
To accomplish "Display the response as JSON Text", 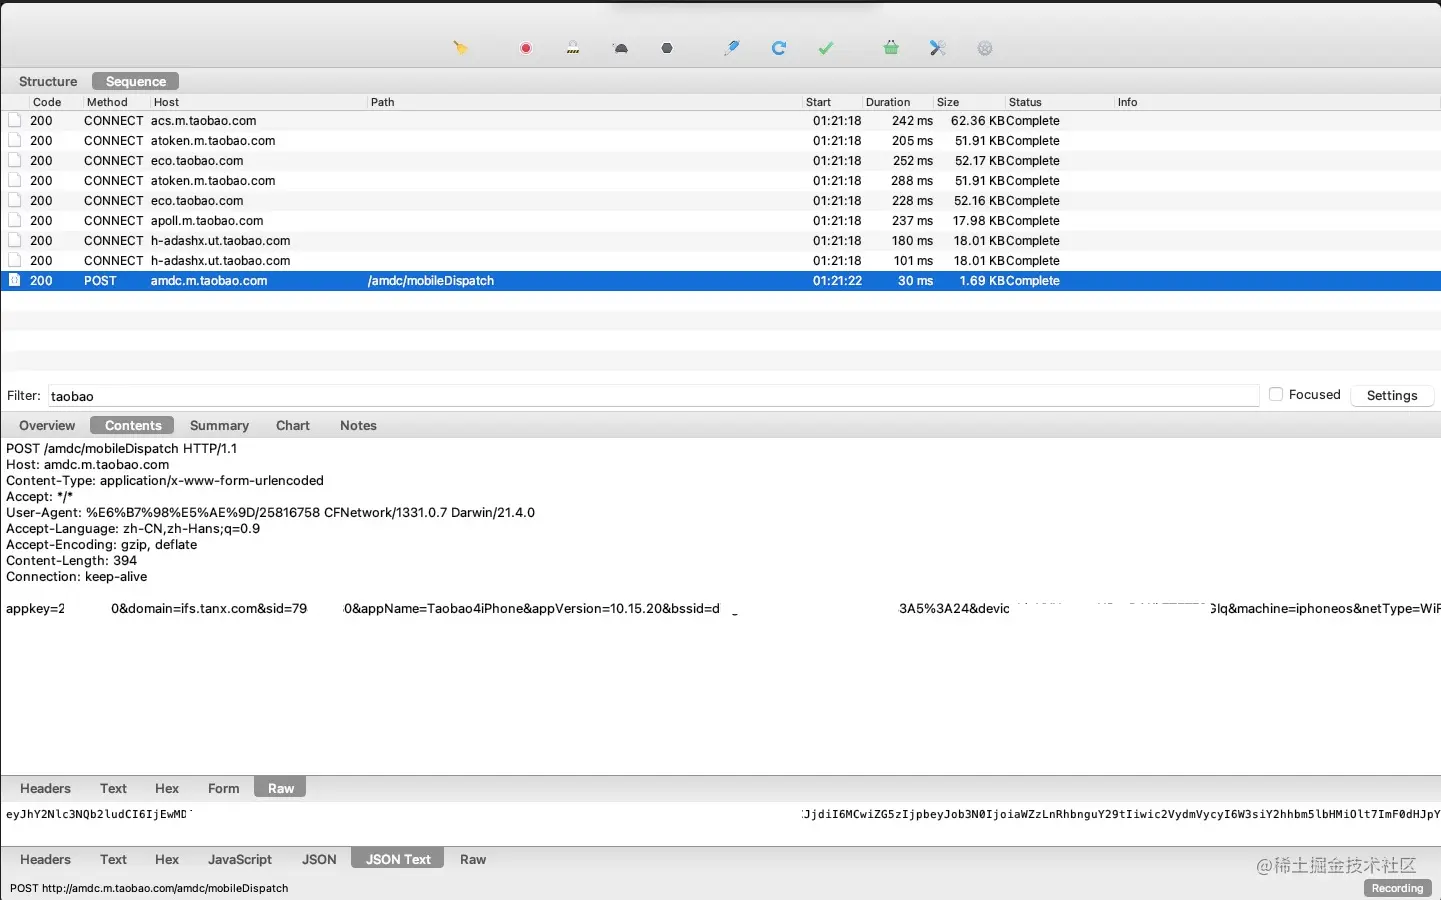I will click(396, 858).
